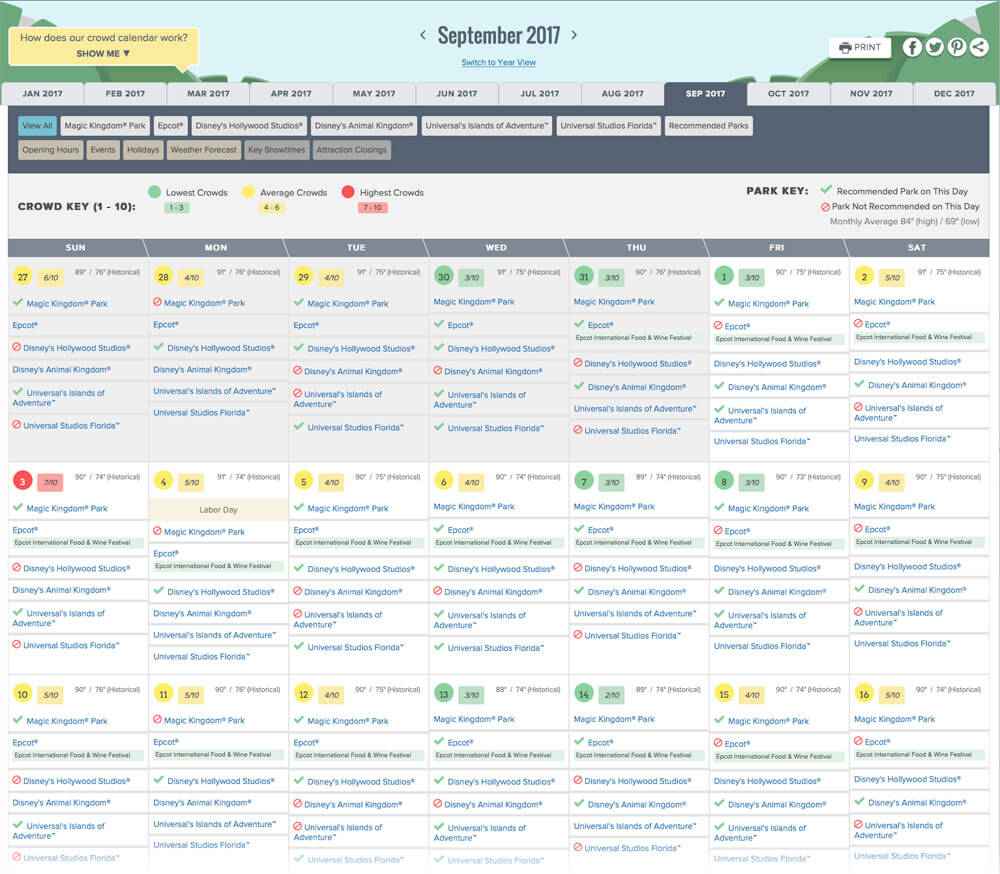Toggle the Weather Forecast filter

203,150
